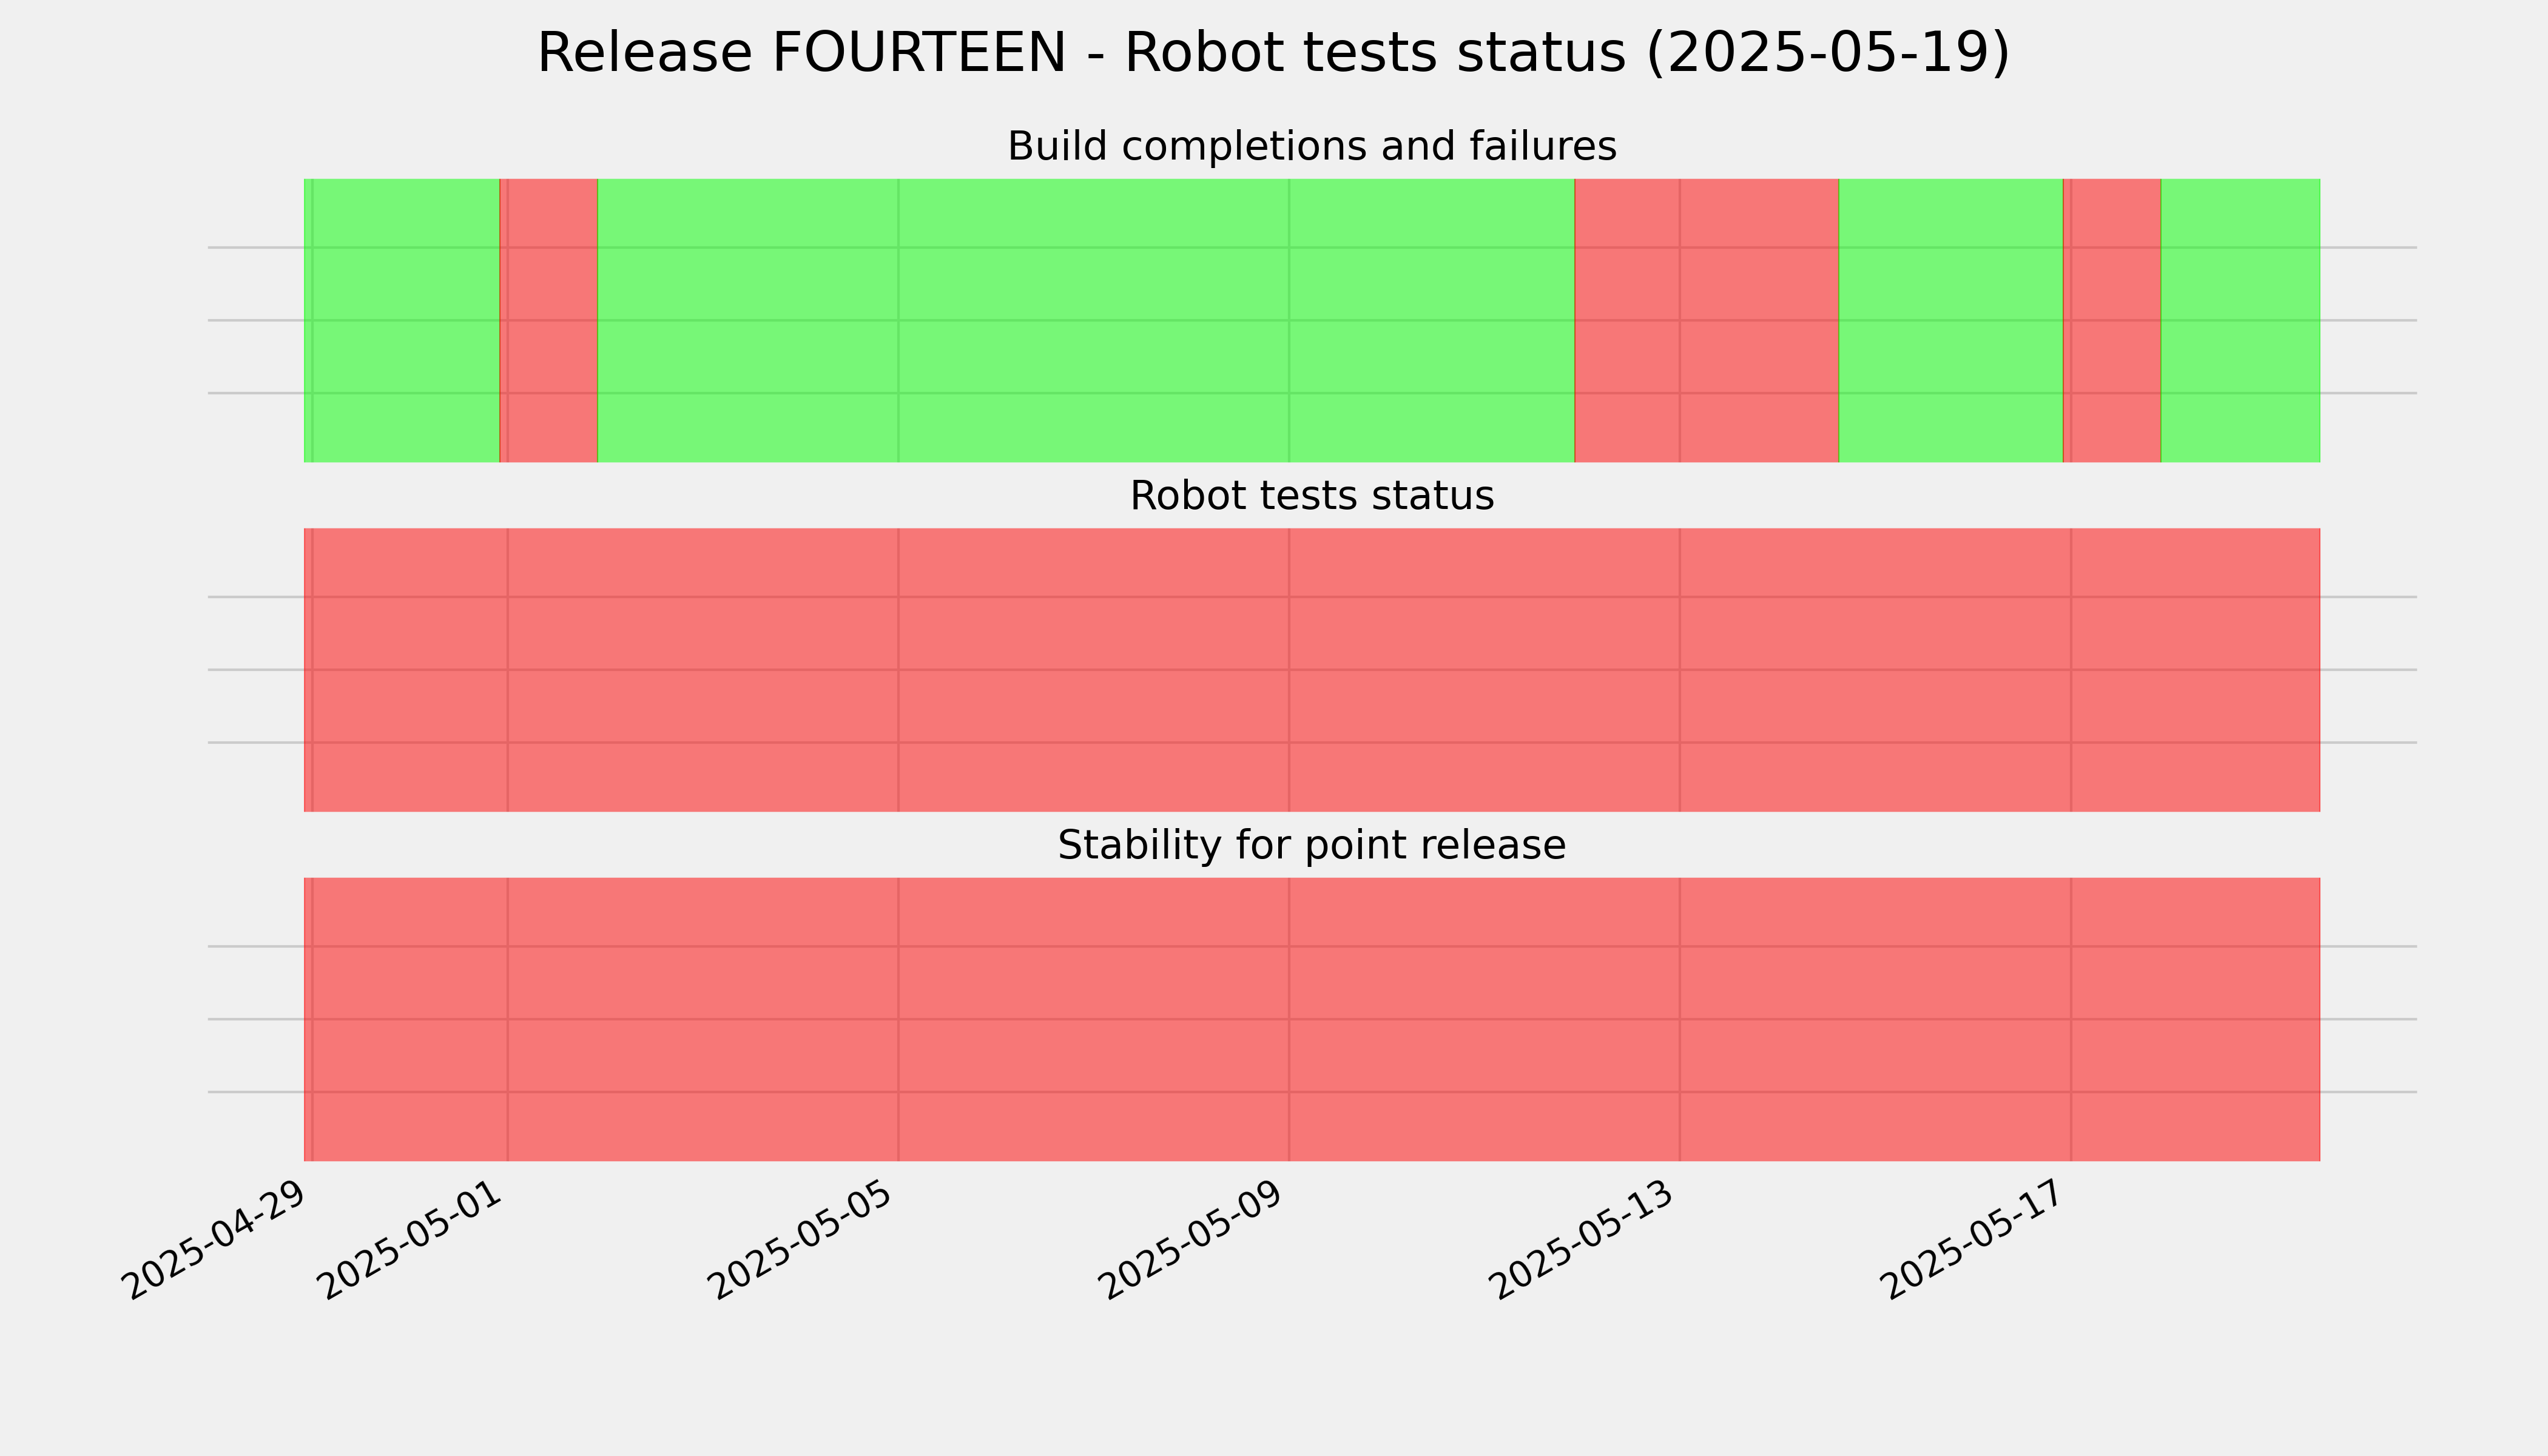This screenshot has height=1456, width=2548.
Task: Click the last green build band at right edge
Action: 2240,320
